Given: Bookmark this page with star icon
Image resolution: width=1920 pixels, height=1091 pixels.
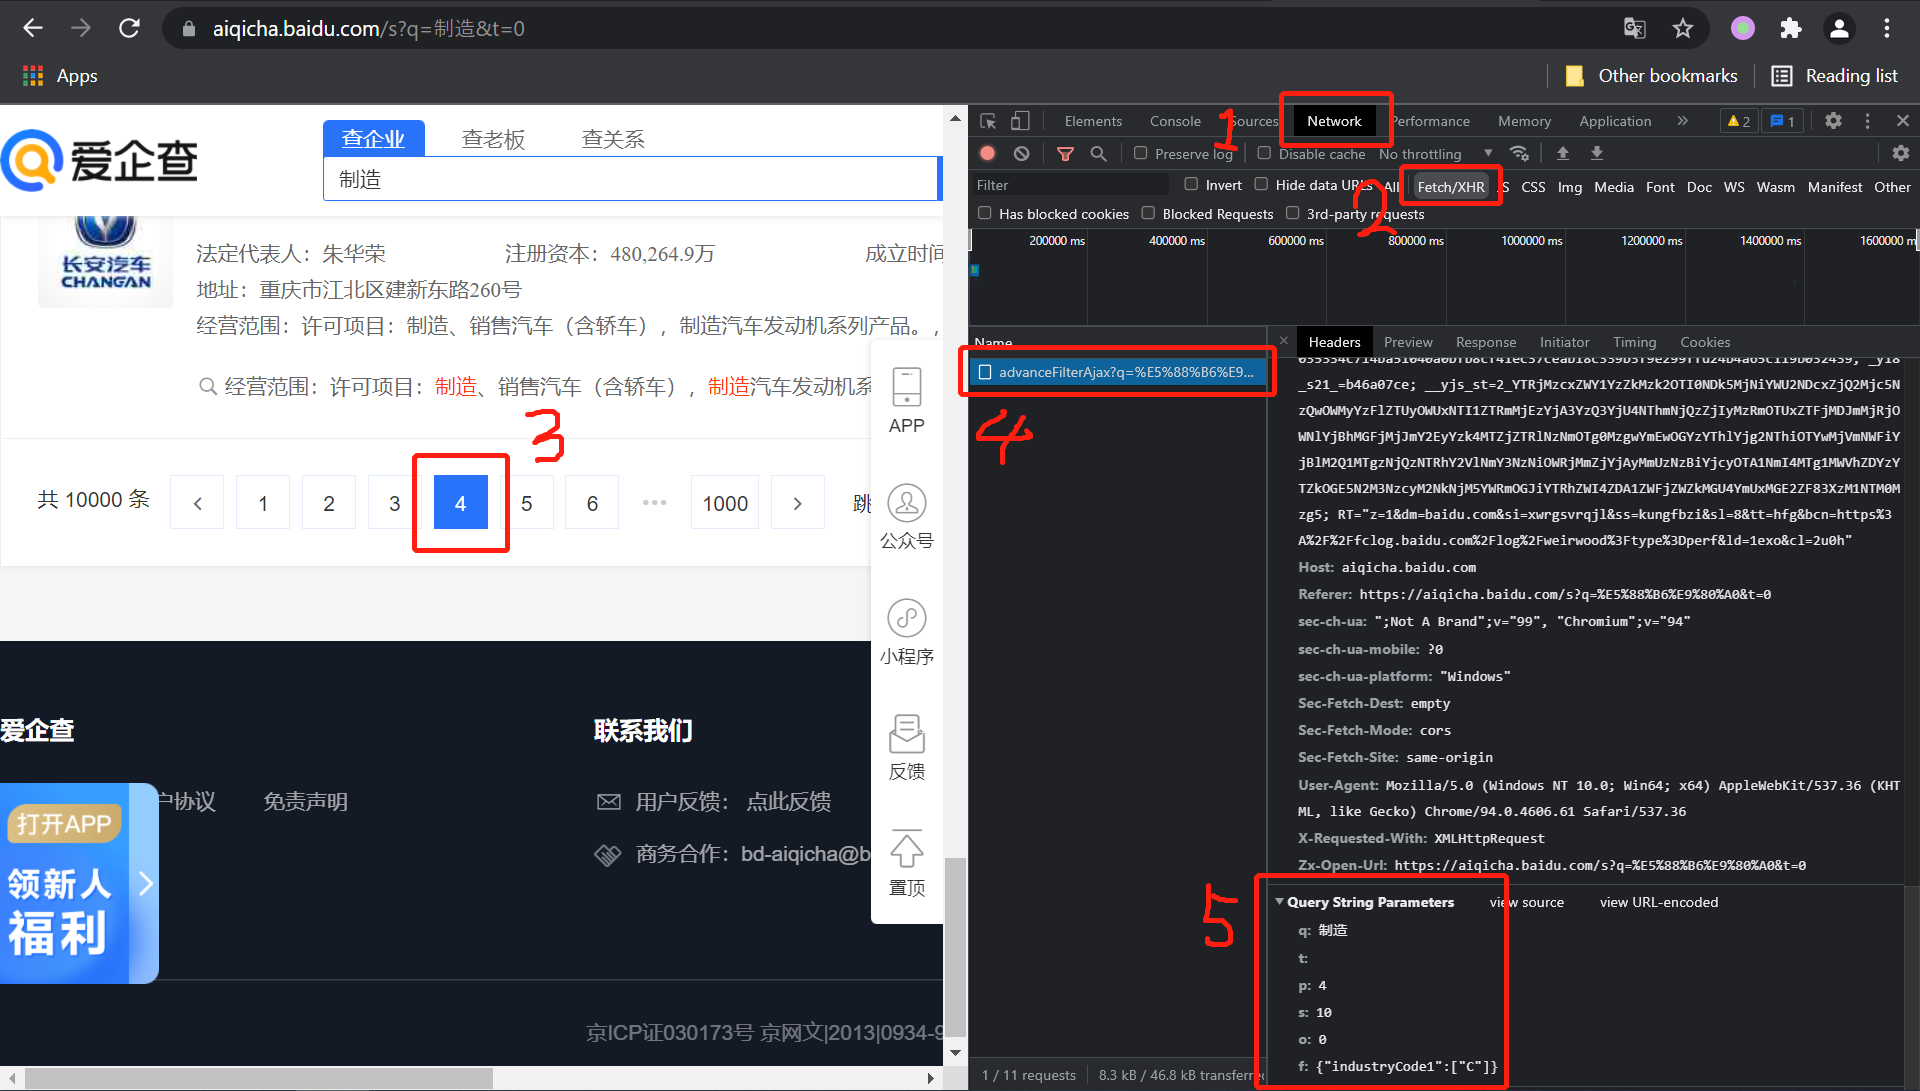Looking at the screenshot, I should (1683, 28).
